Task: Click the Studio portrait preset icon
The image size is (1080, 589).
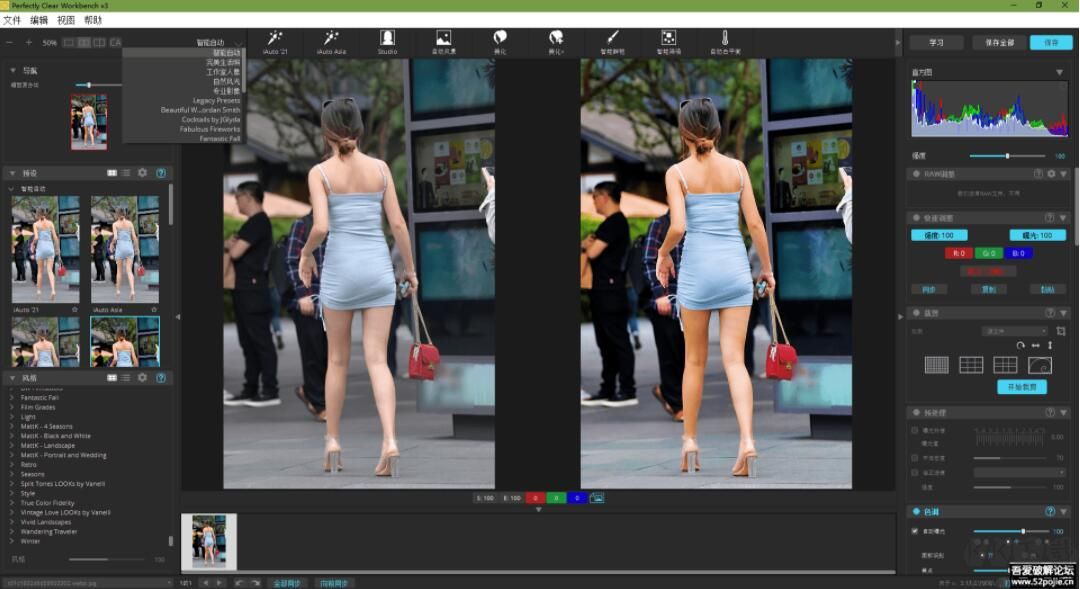Action: pyautogui.click(x=387, y=38)
